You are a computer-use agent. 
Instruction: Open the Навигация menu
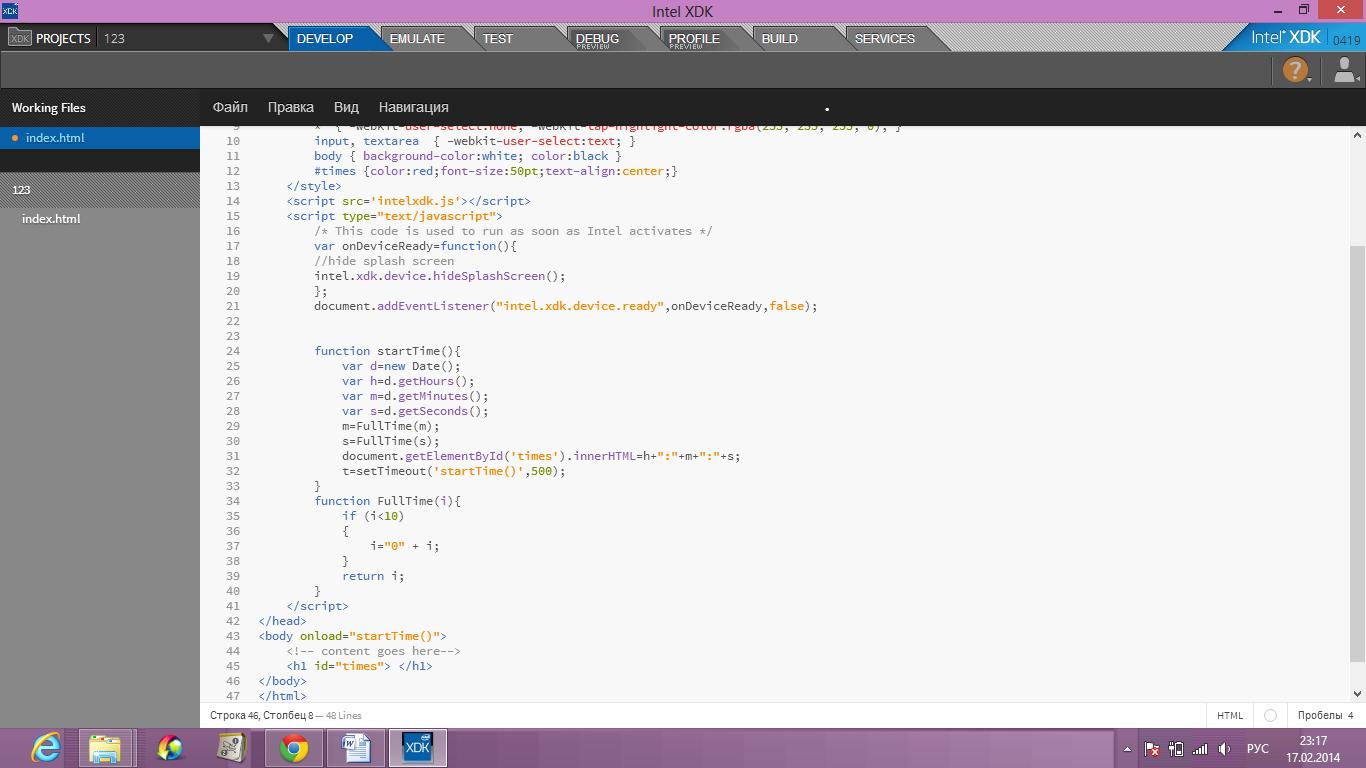point(413,107)
